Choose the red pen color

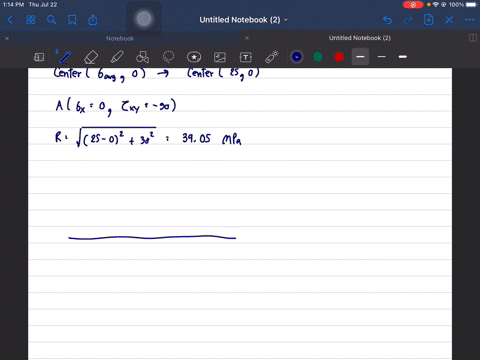click(x=339, y=57)
